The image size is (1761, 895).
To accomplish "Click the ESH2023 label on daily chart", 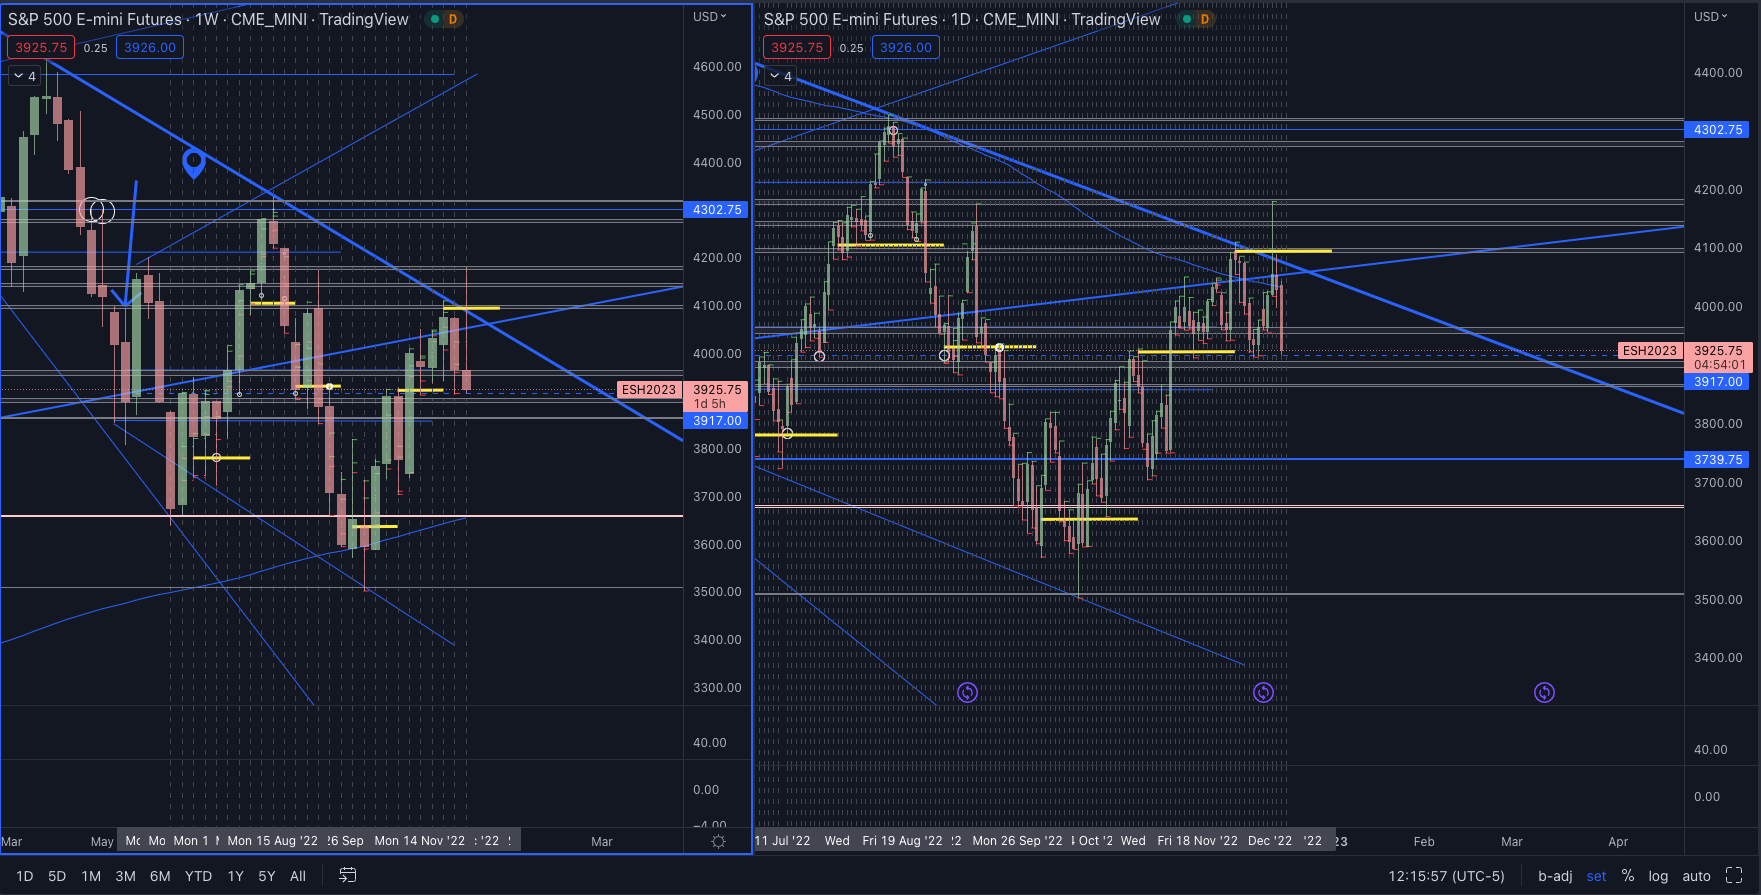I will (1650, 351).
